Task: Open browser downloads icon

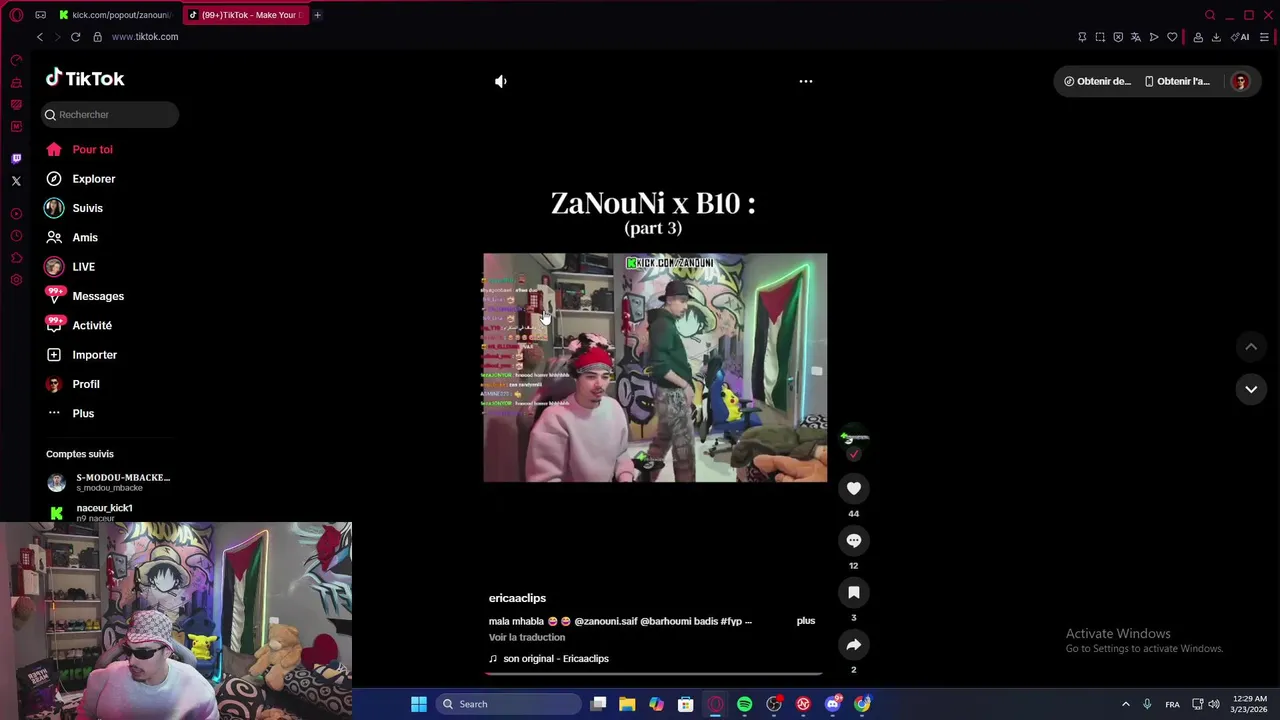Action: click(x=1216, y=37)
